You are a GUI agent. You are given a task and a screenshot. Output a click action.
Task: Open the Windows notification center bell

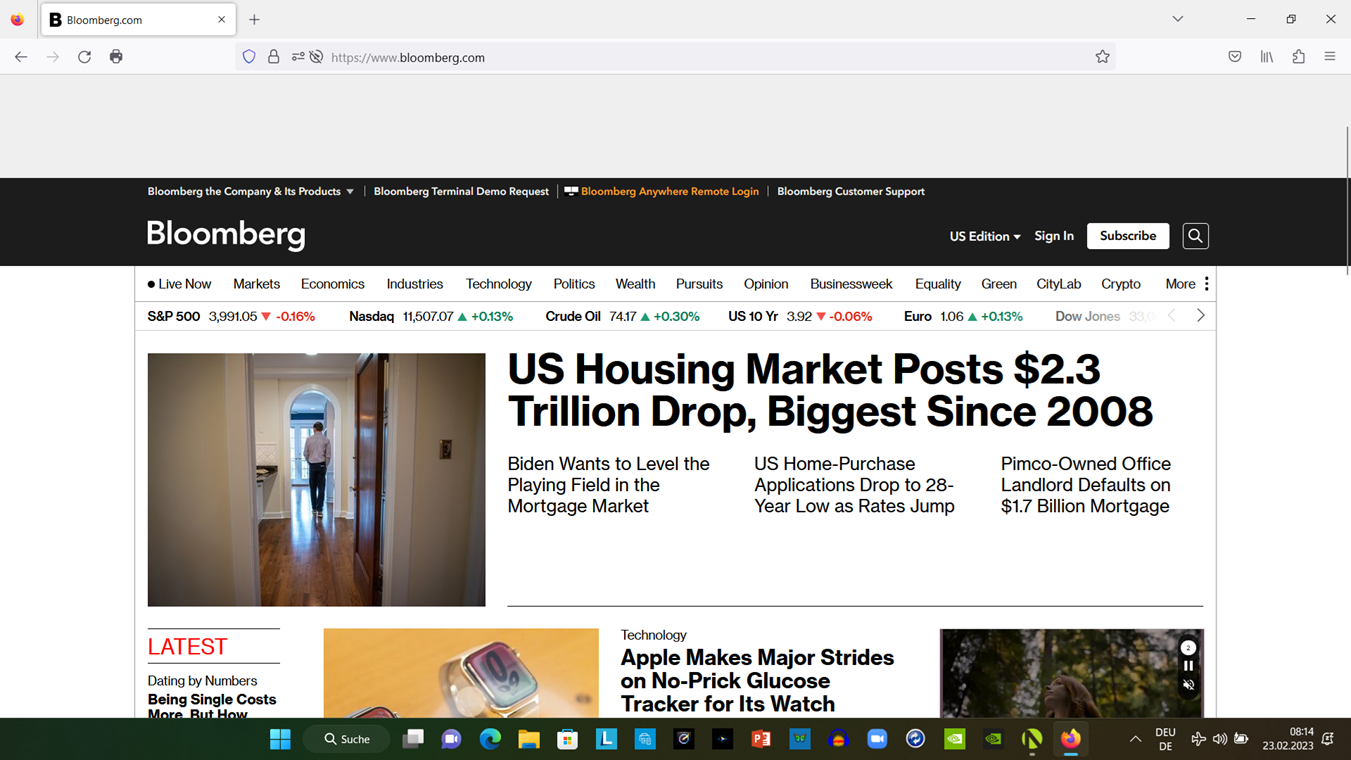tap(1328, 739)
